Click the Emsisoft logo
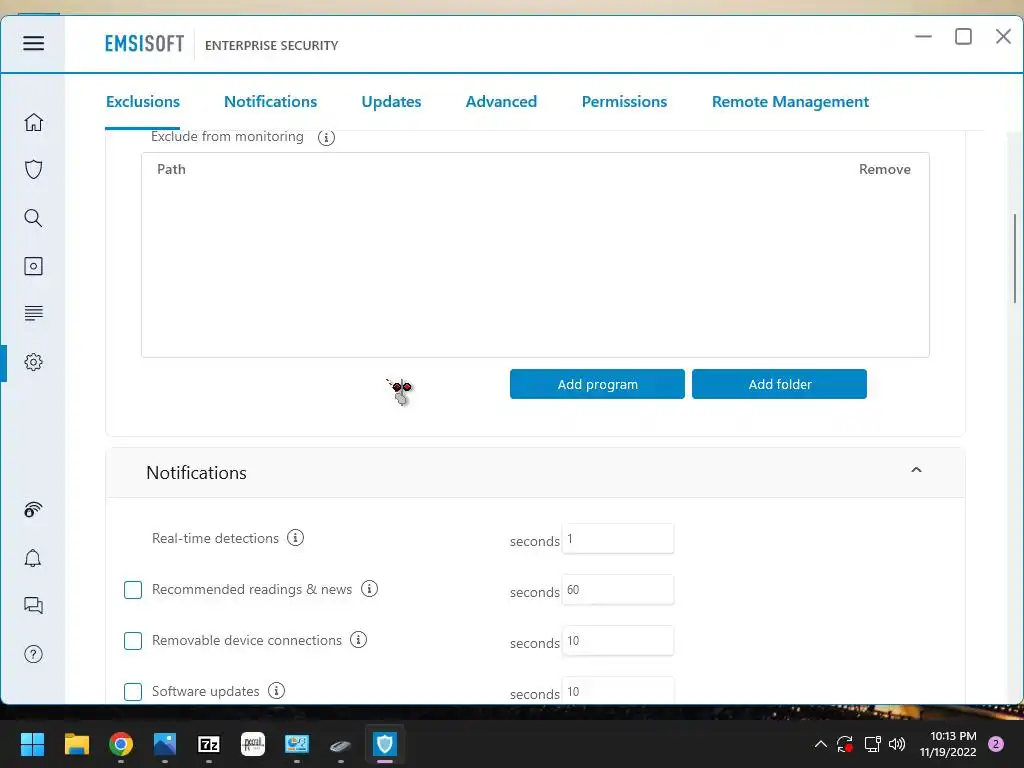Viewport: 1024px width, 768px height. point(144,44)
